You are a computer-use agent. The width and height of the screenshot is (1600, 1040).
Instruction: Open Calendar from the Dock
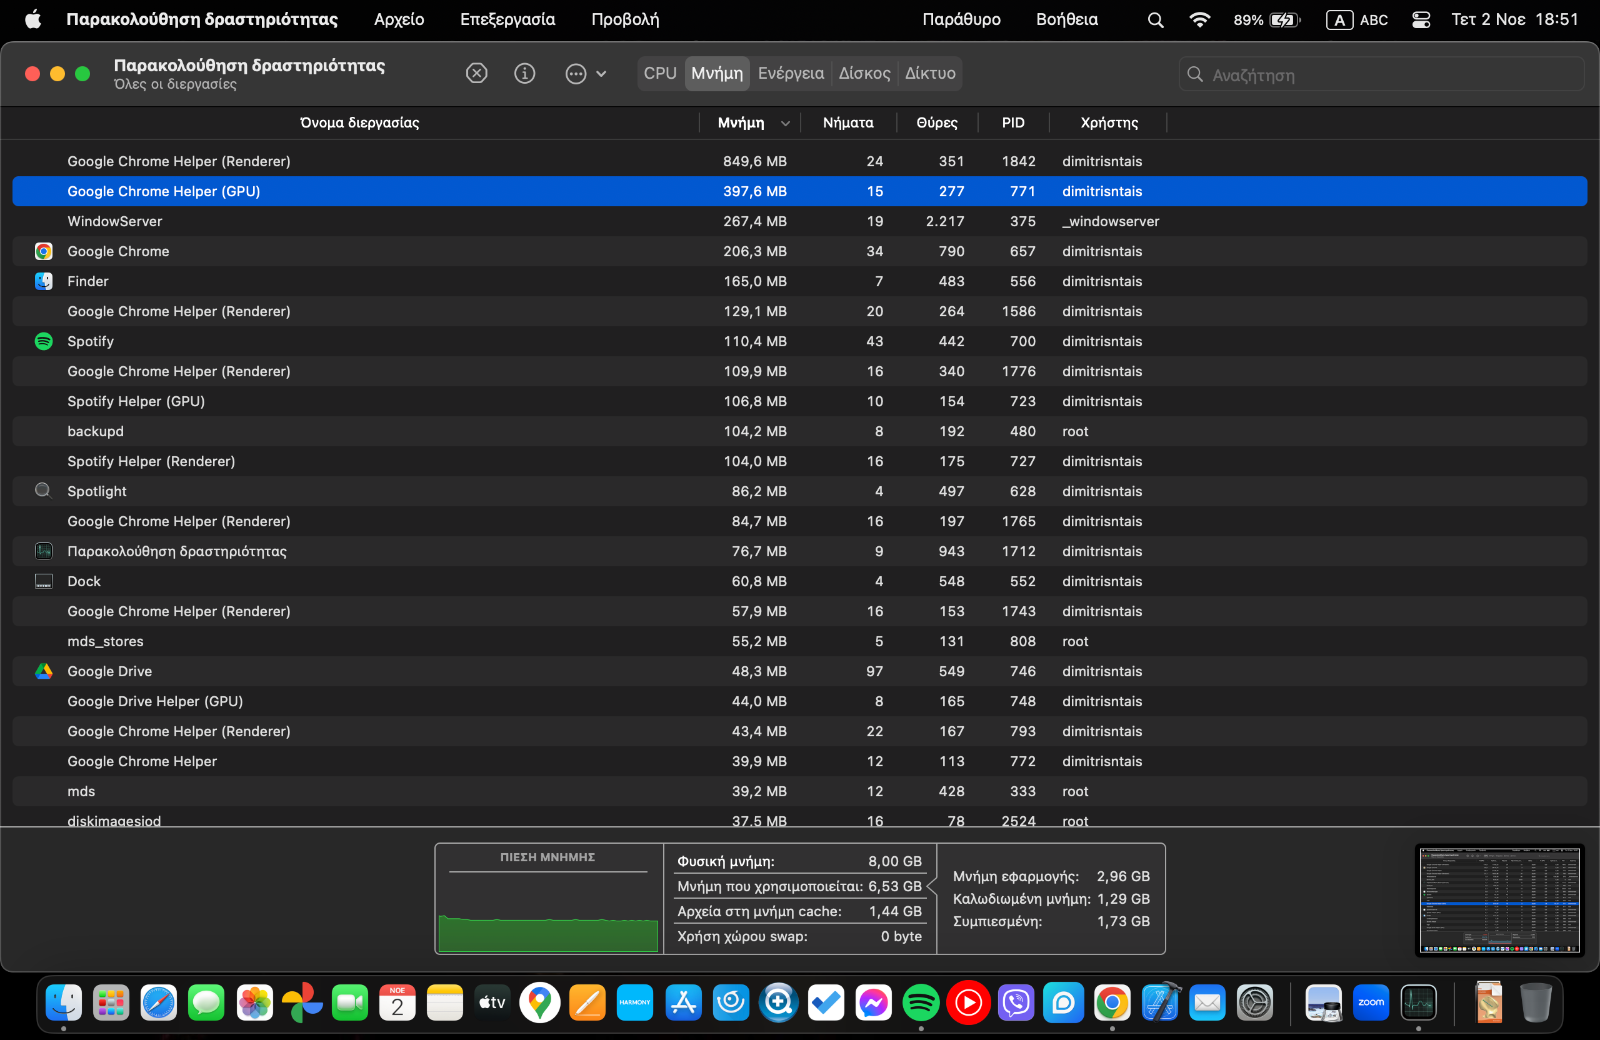tap(398, 1002)
